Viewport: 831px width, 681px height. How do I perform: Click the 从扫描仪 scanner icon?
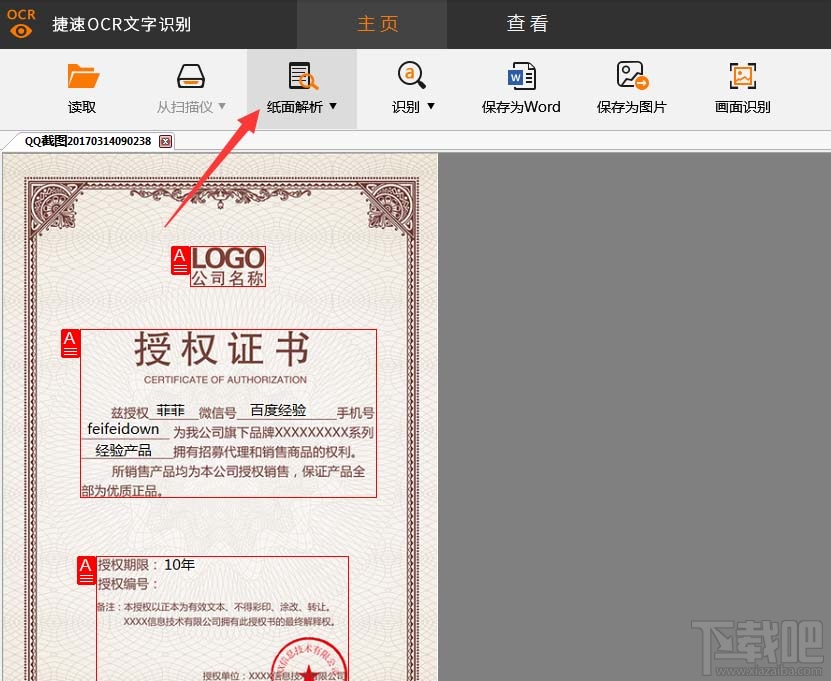pyautogui.click(x=190, y=76)
